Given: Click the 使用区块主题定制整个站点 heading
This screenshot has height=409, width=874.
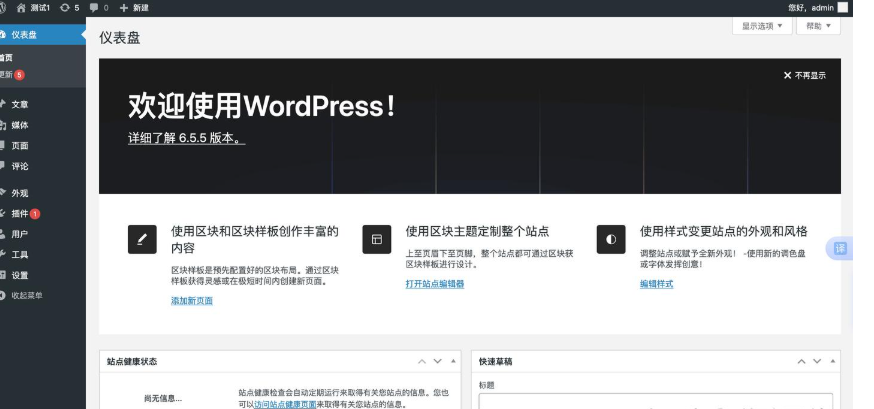Looking at the screenshot, I should coord(477,231).
